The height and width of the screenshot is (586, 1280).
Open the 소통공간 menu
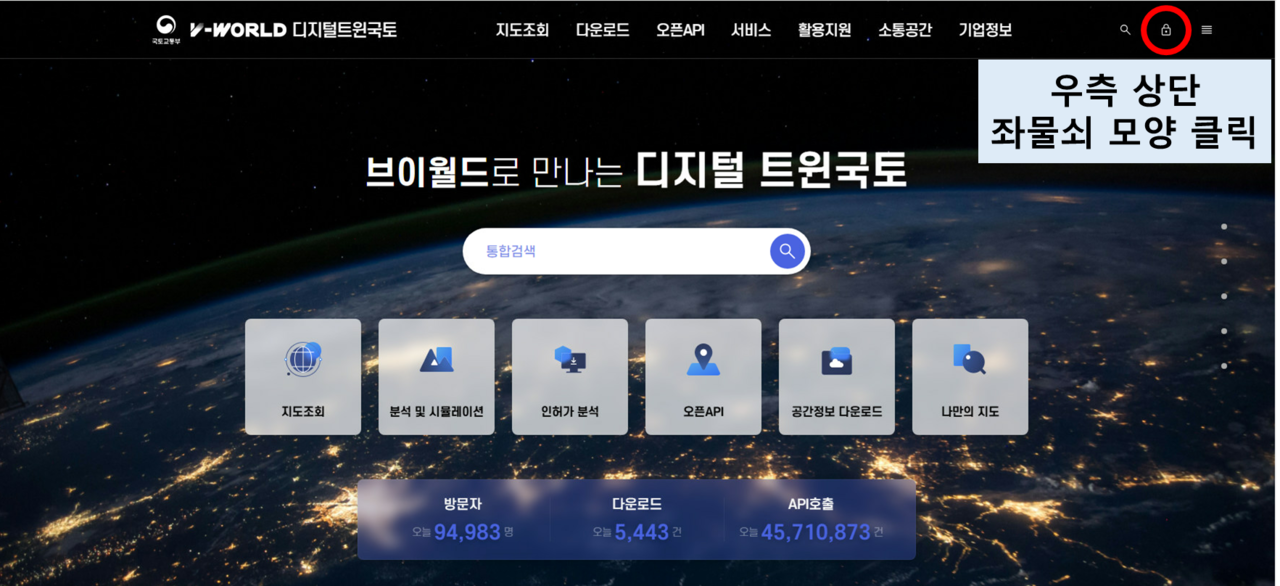point(905,30)
